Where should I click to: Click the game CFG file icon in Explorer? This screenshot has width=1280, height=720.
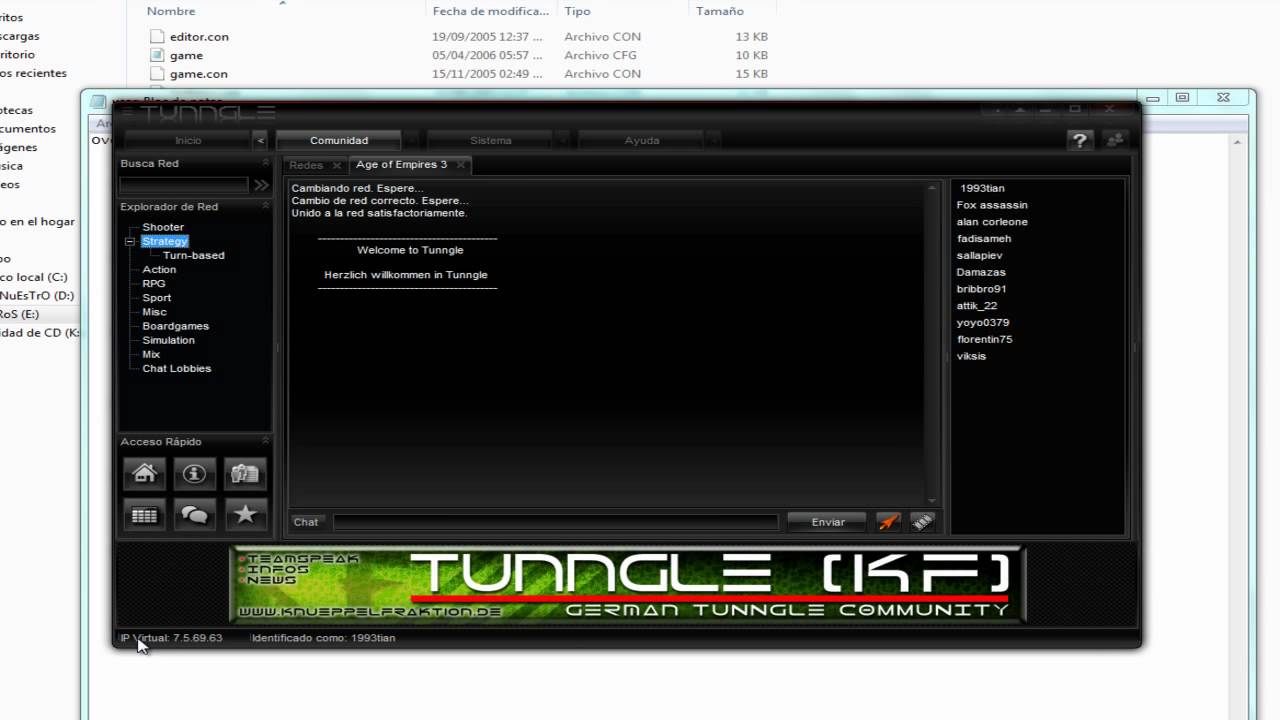[157, 55]
